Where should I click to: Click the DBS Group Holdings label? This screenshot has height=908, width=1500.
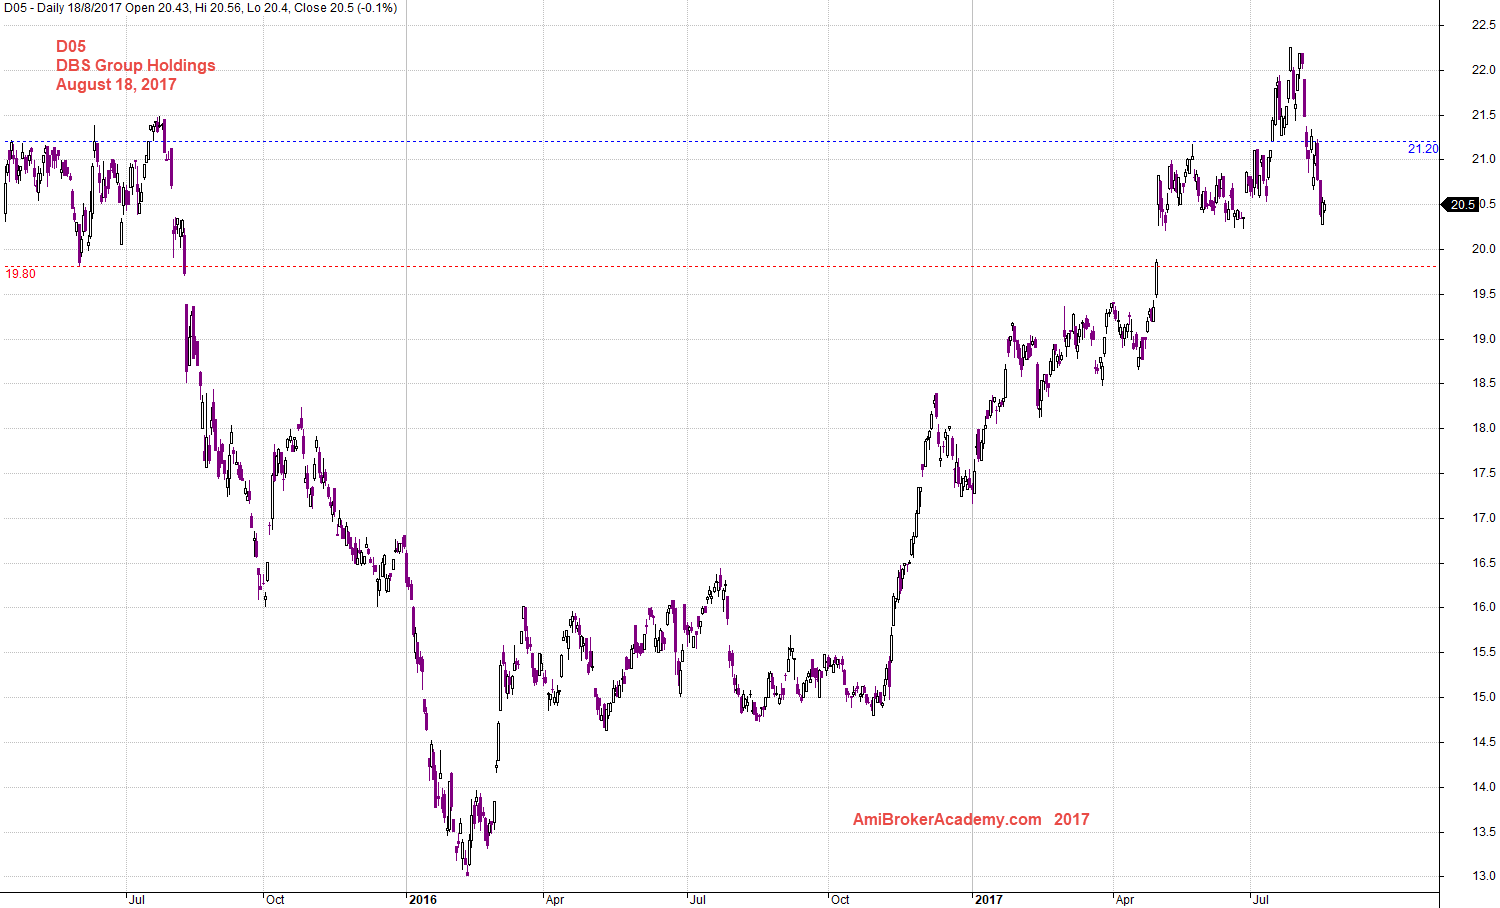pyautogui.click(x=136, y=65)
